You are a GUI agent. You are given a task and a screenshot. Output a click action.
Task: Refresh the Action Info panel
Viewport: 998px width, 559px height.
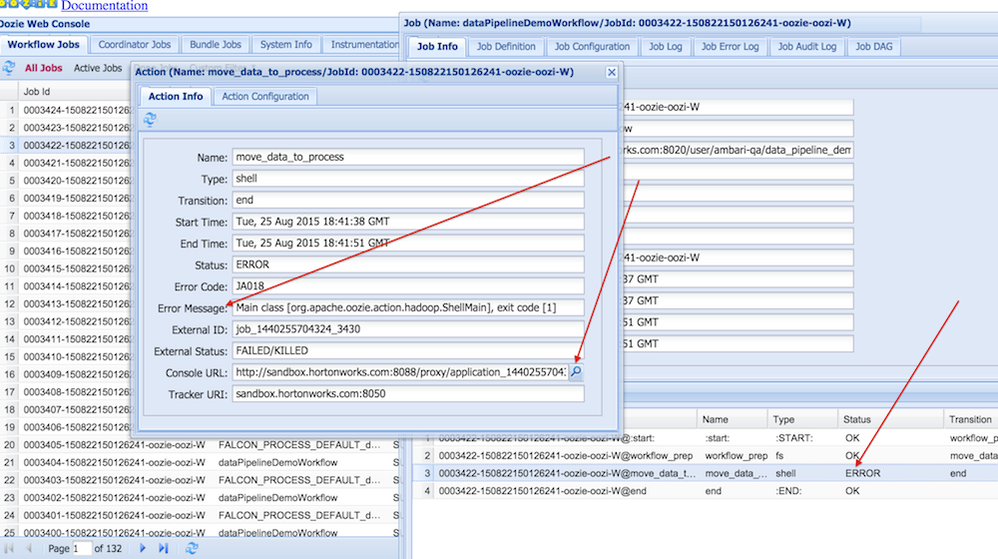[150, 119]
